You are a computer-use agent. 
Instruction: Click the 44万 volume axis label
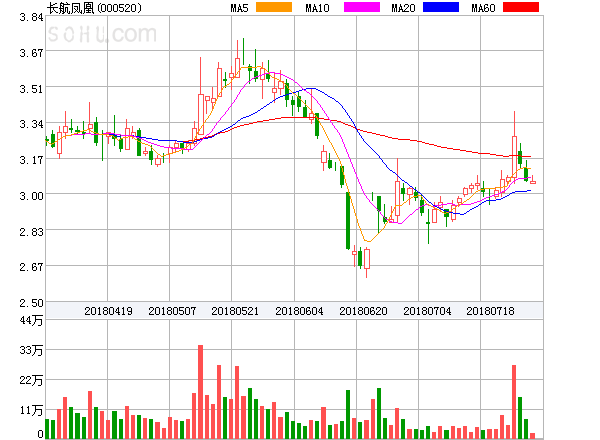[31, 320]
